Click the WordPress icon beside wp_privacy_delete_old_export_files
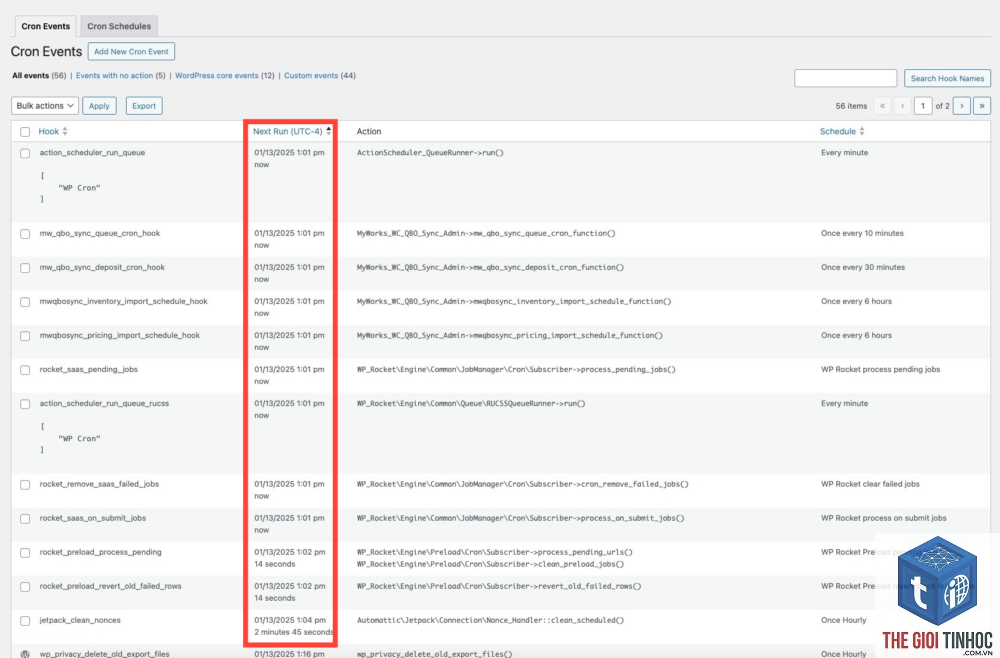 pyautogui.click(x=25, y=654)
